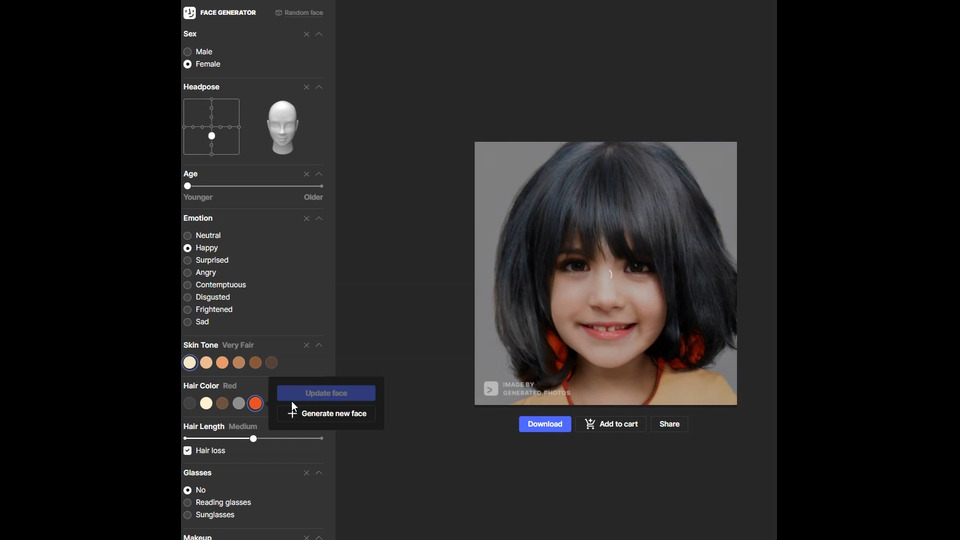This screenshot has width=960, height=540.
Task: Reset the Age section with X icon
Action: pyautogui.click(x=307, y=174)
